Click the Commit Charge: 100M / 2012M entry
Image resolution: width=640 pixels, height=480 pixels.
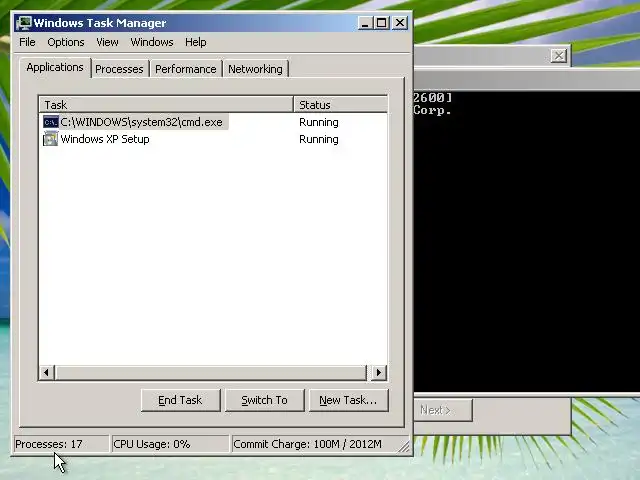point(316,444)
